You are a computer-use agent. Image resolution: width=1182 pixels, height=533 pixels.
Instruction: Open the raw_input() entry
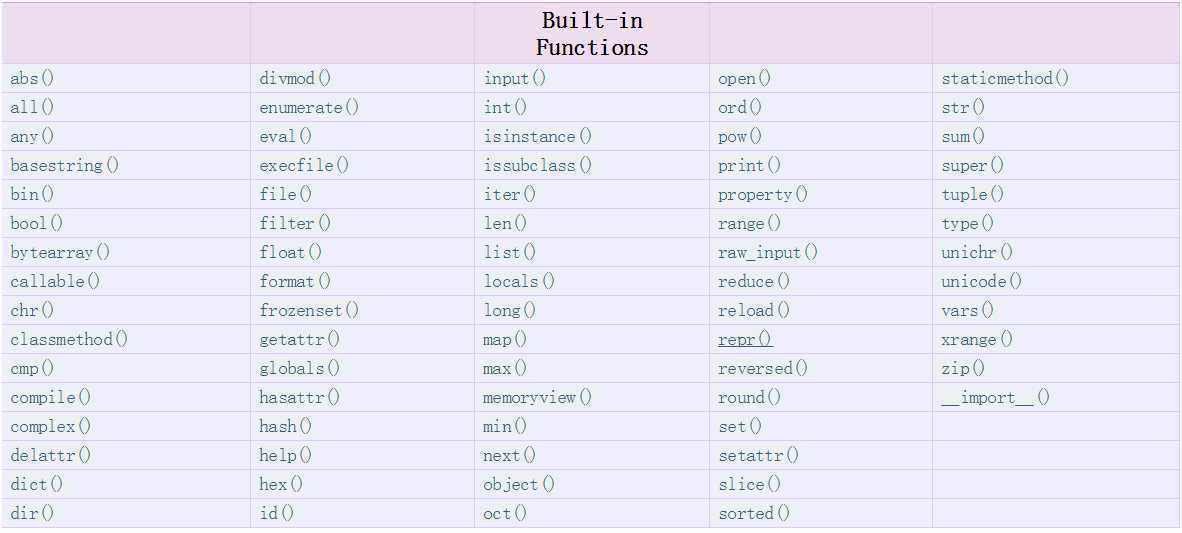coord(767,252)
